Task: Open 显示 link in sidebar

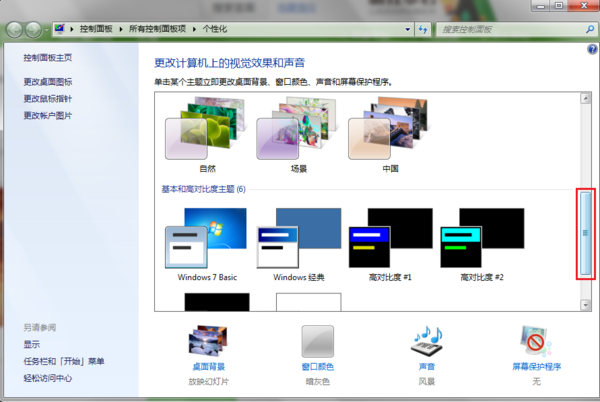Action: pyautogui.click(x=31, y=344)
